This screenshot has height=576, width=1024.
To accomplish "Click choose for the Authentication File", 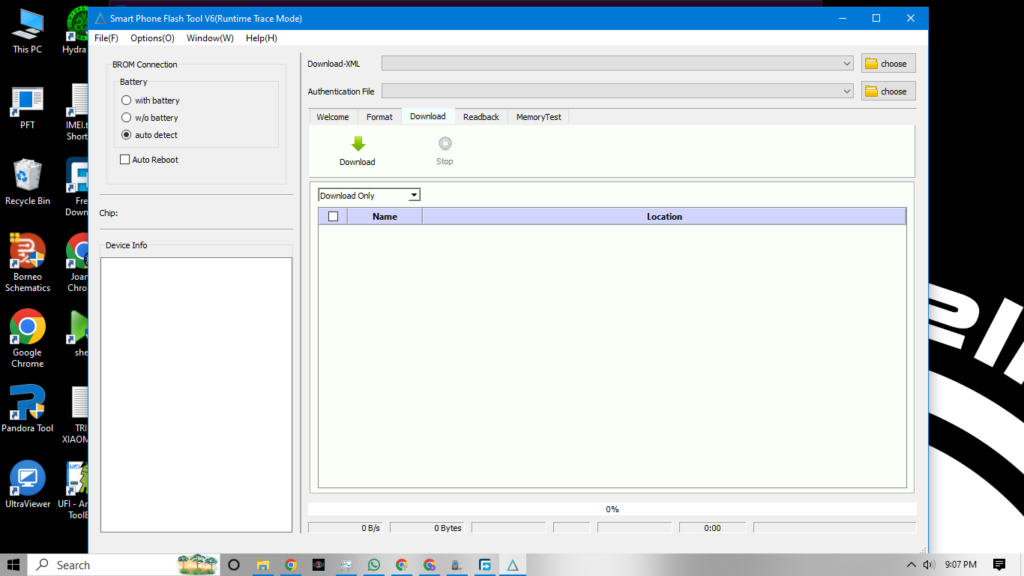I will 887,91.
